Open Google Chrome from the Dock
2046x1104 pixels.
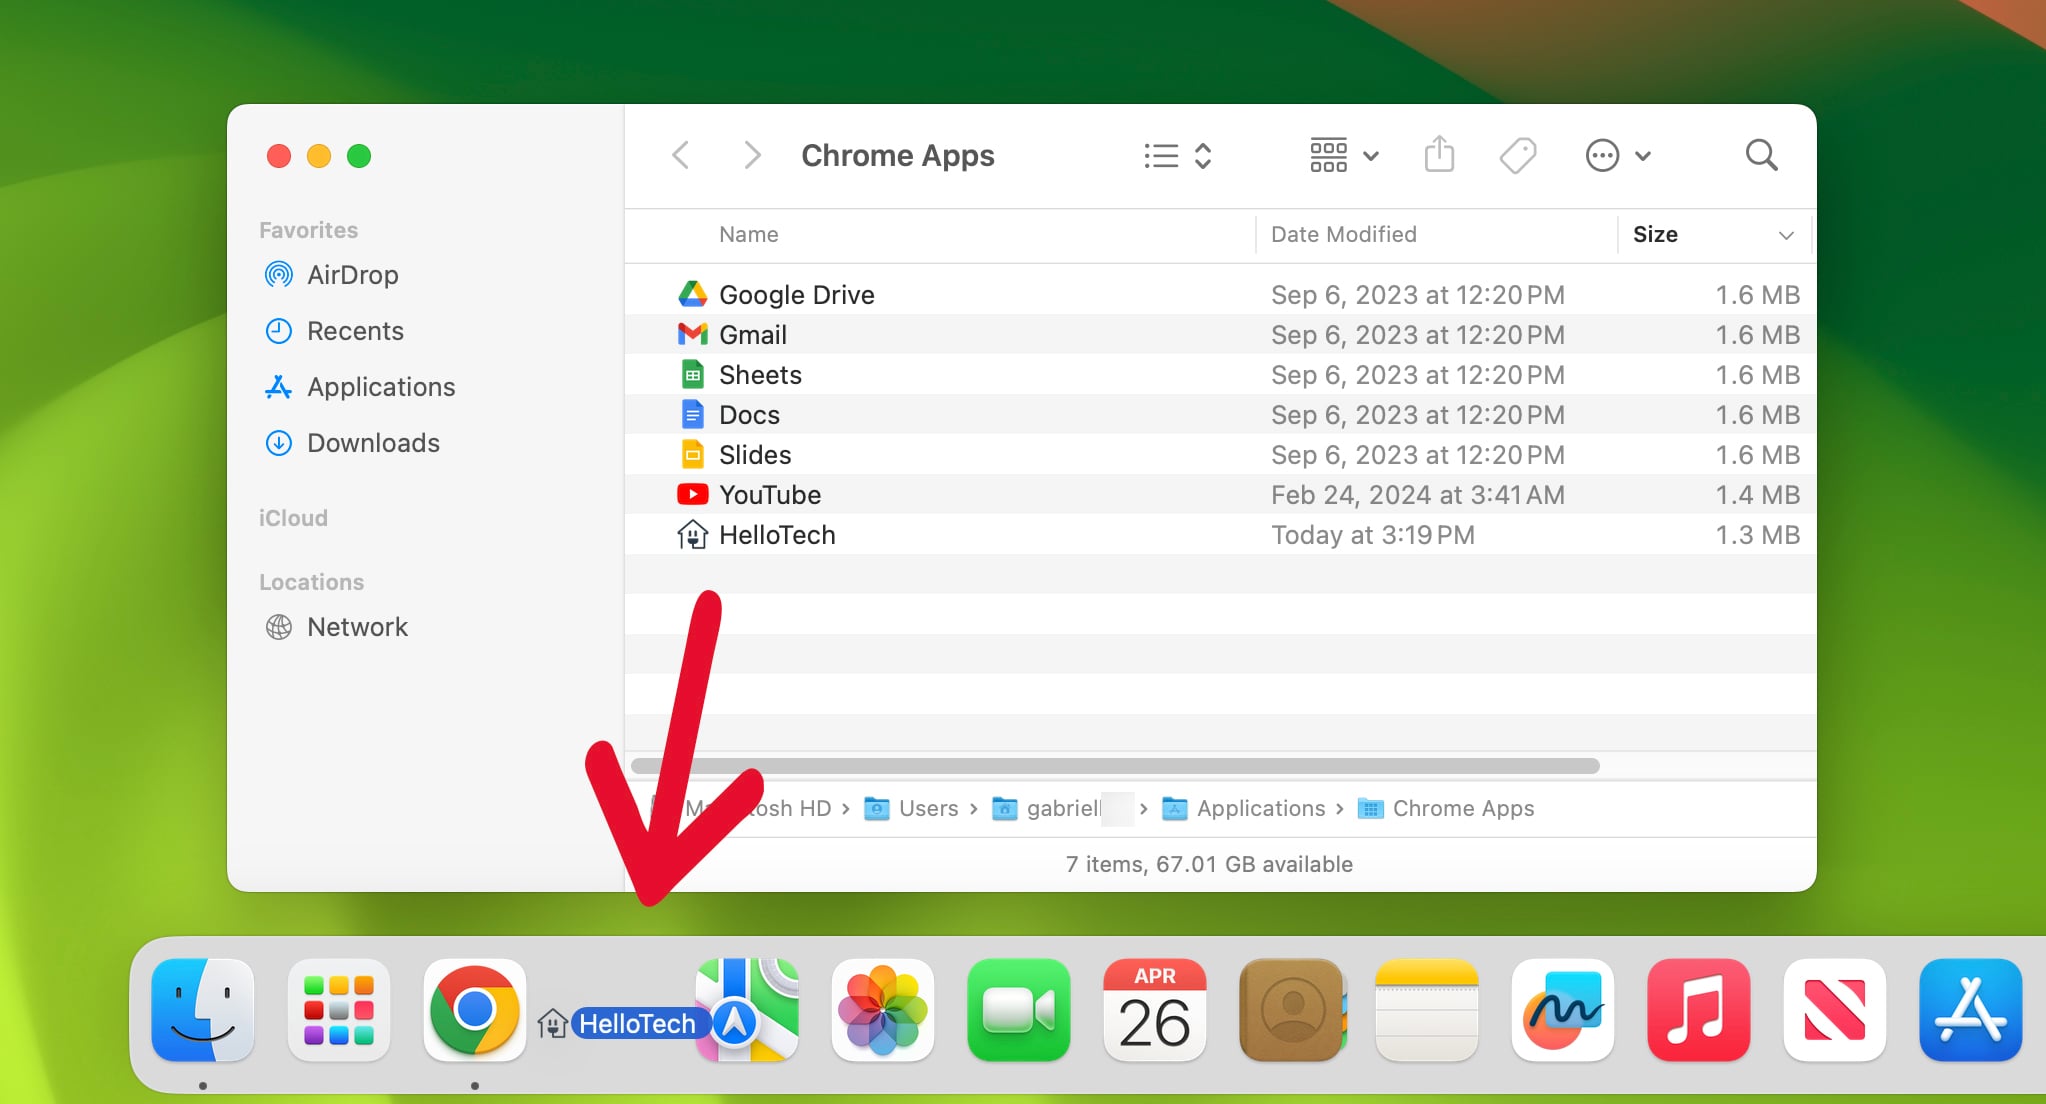(475, 1010)
